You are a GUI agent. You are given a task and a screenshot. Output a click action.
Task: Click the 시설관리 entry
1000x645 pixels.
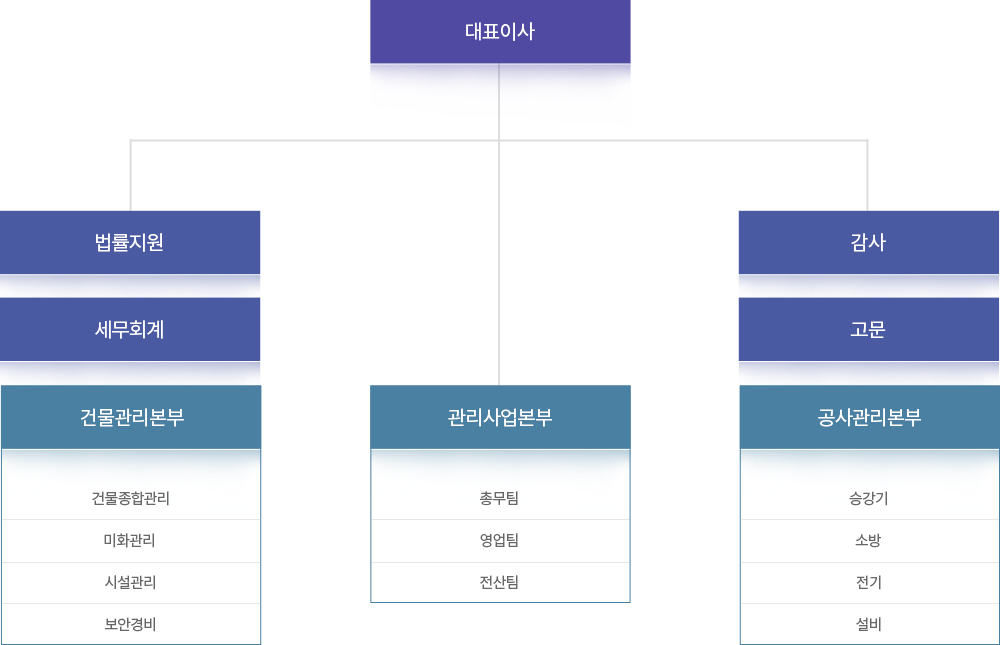(131, 582)
